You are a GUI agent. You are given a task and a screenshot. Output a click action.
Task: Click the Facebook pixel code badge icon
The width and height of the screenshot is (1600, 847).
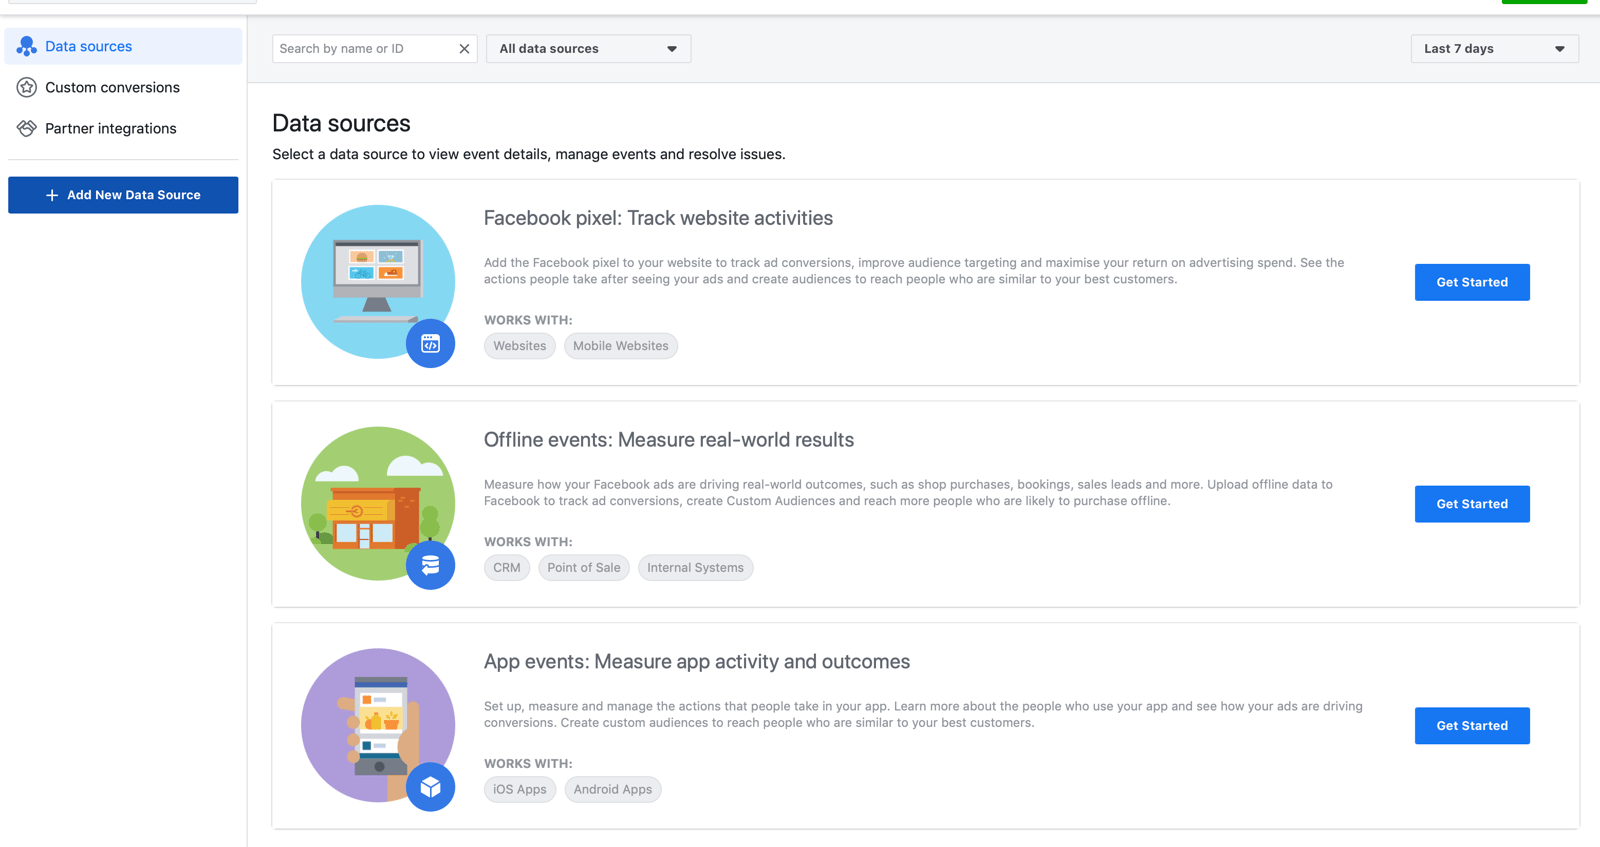click(x=431, y=343)
